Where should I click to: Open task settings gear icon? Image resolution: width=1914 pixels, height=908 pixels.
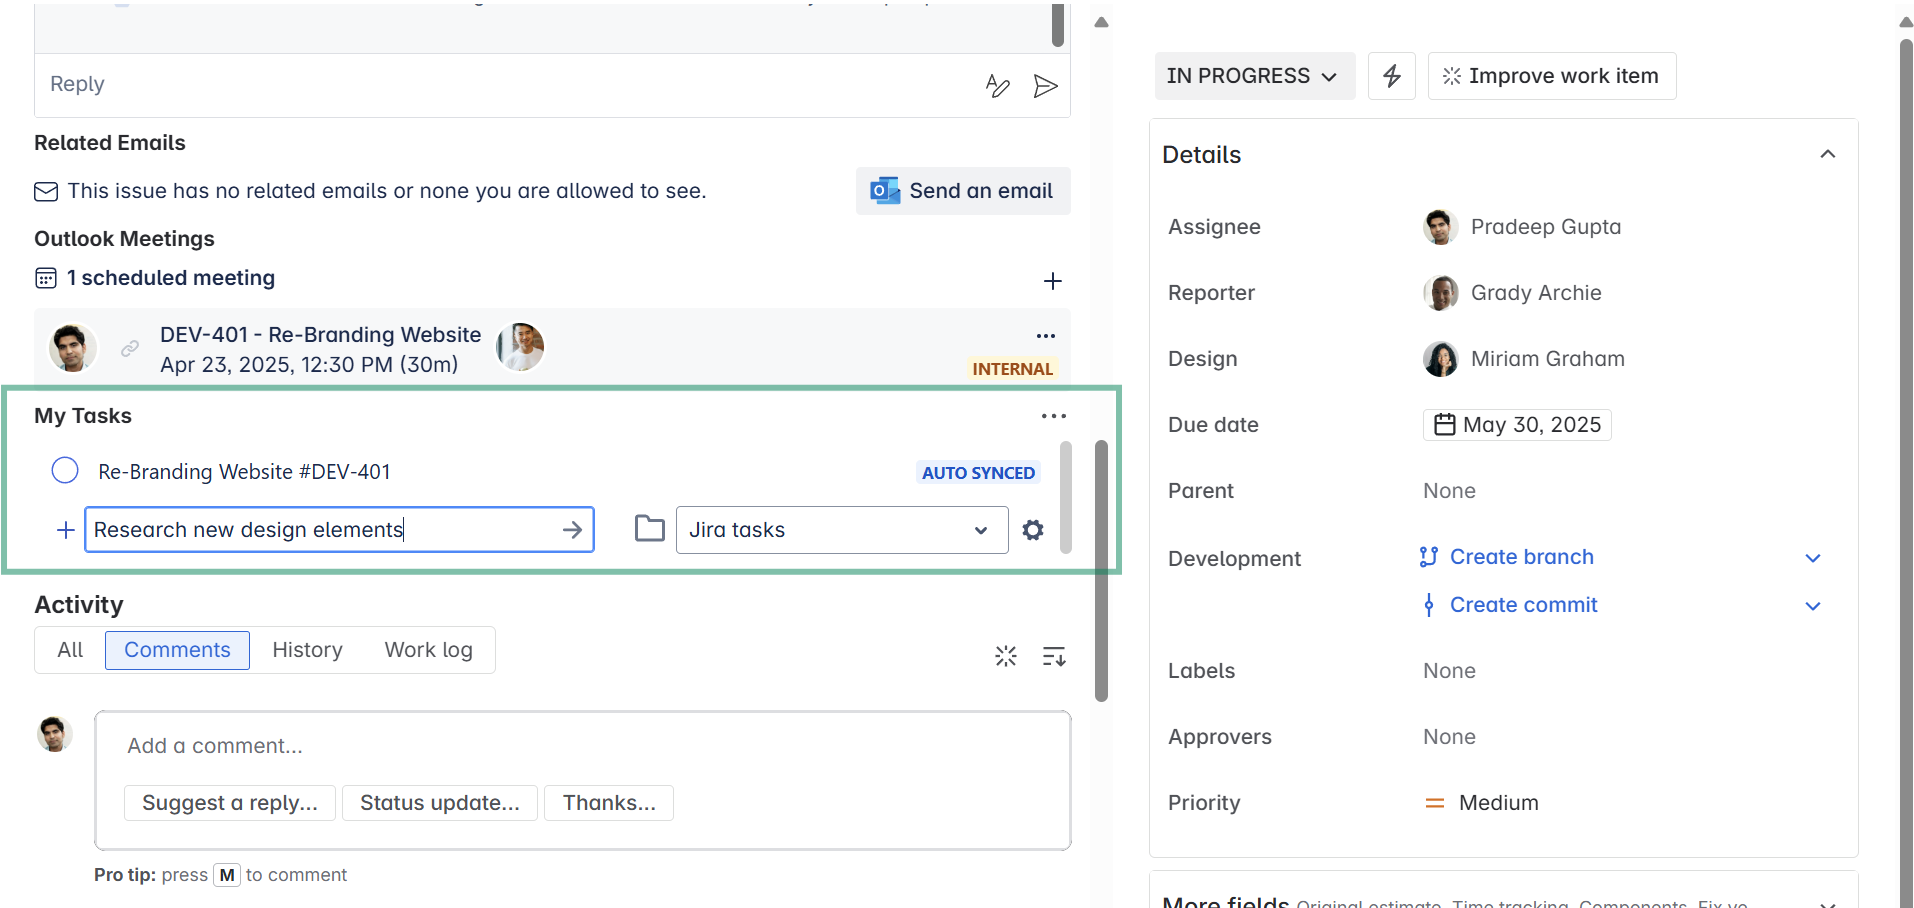[1033, 530]
